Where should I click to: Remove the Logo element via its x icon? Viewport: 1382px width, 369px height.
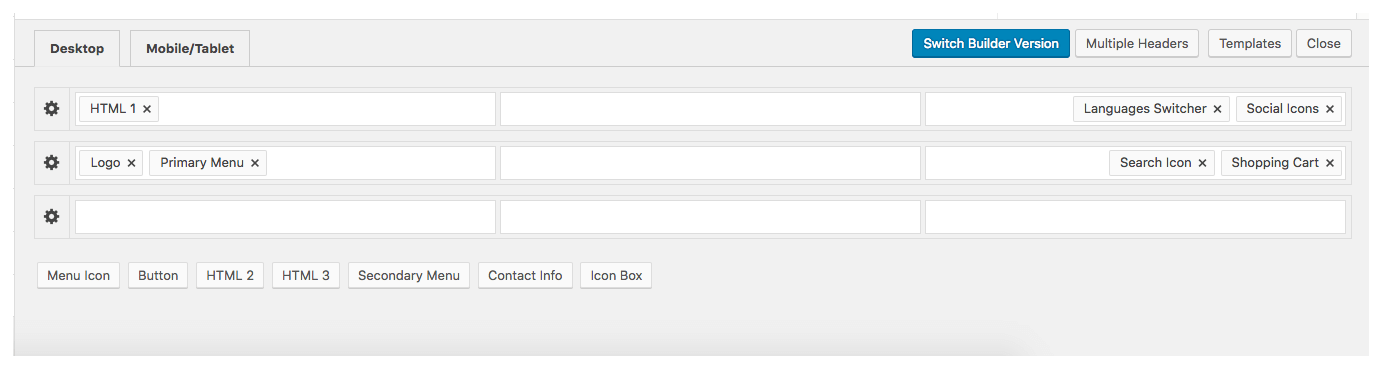point(131,163)
